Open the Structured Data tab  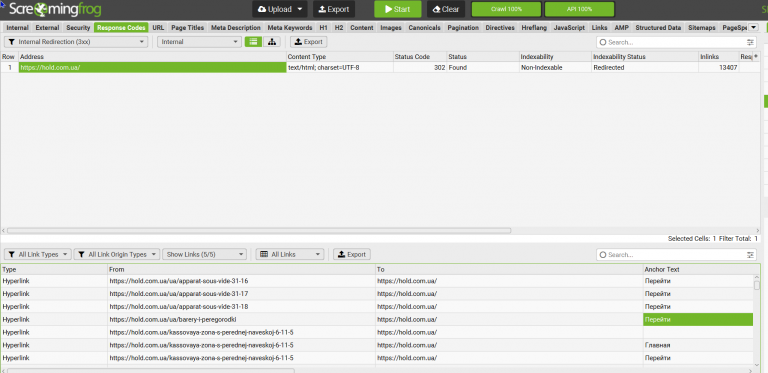(x=658, y=28)
